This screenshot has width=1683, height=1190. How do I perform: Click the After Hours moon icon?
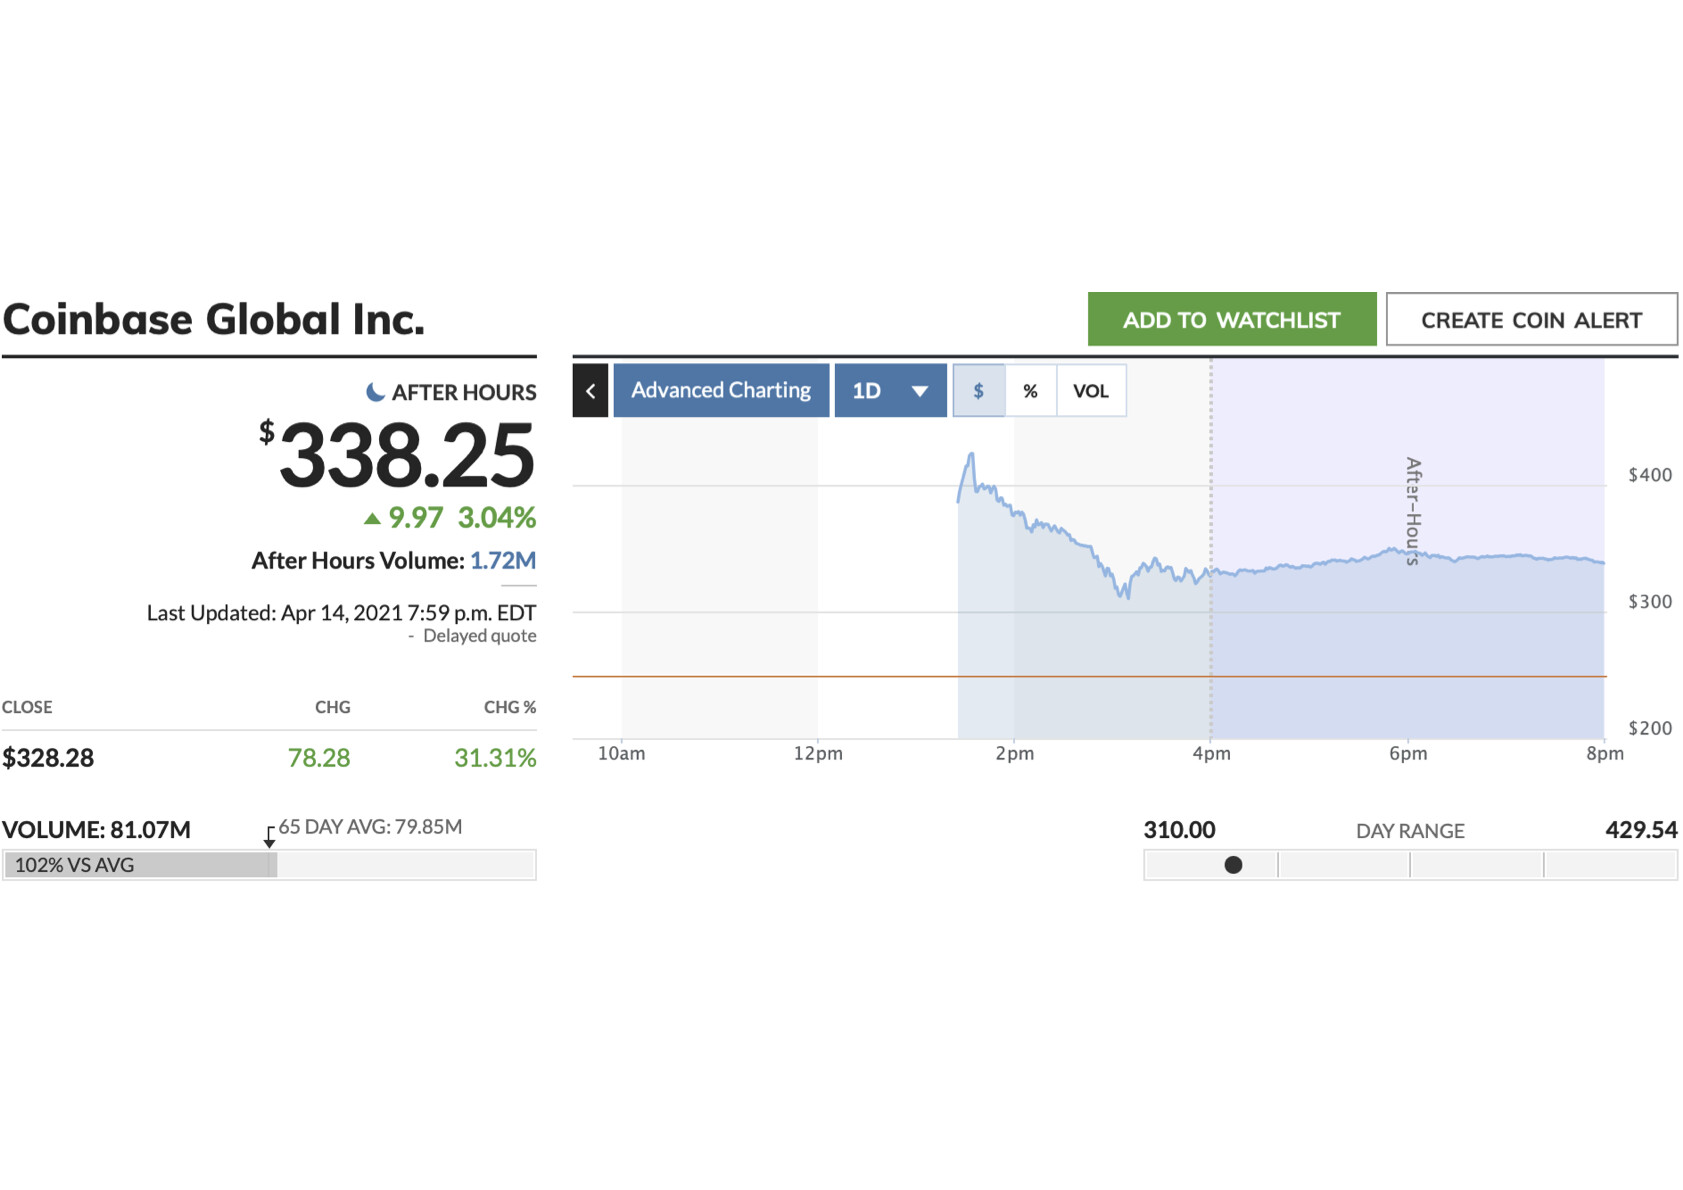[x=375, y=392]
